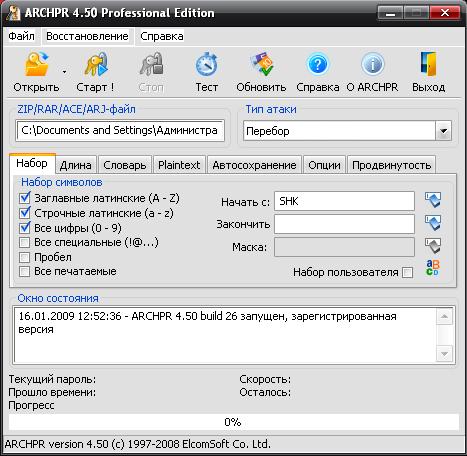This screenshot has height=456, width=467.
Task: Open the Файл menu
Action: click(21, 36)
